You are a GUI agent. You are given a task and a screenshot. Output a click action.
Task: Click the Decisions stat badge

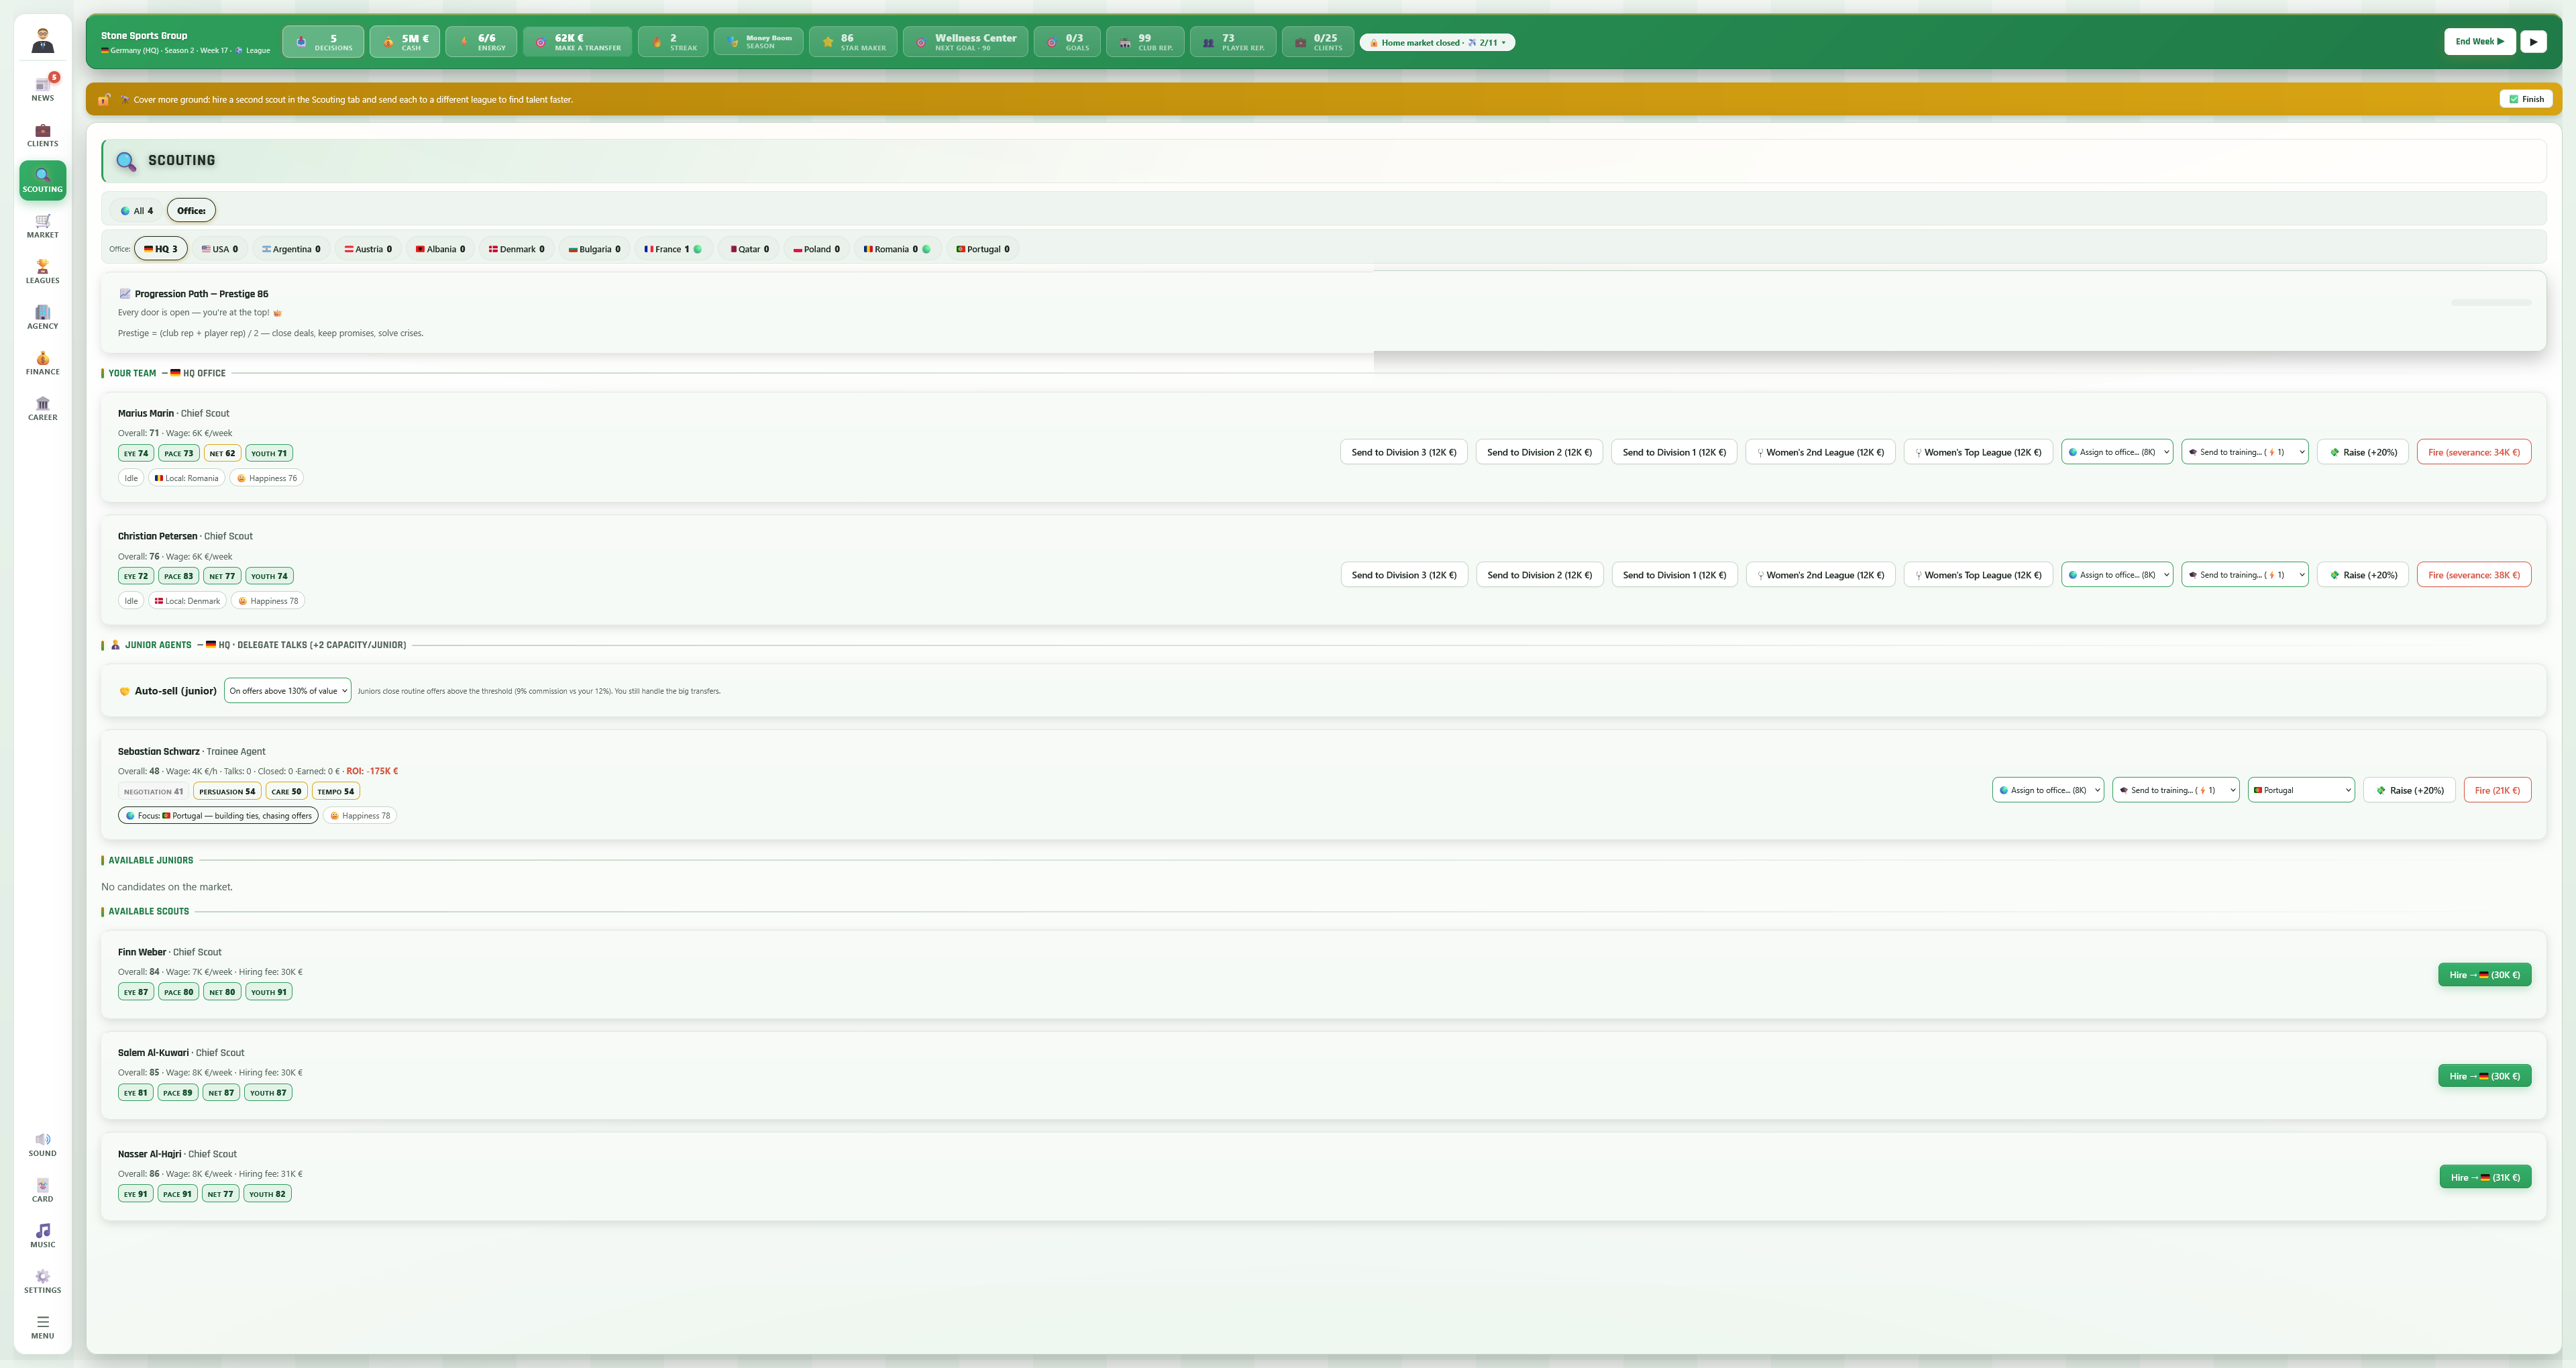(x=323, y=42)
